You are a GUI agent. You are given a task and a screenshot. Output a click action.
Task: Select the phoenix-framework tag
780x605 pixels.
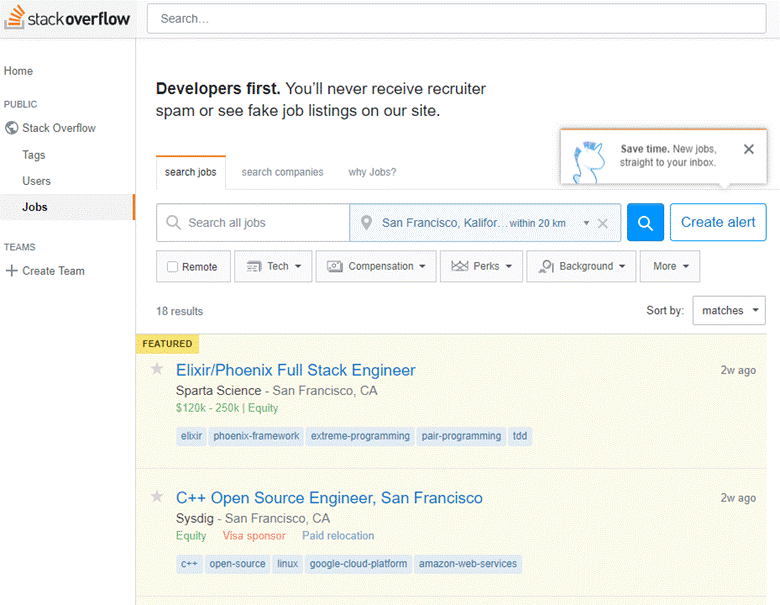pos(256,436)
